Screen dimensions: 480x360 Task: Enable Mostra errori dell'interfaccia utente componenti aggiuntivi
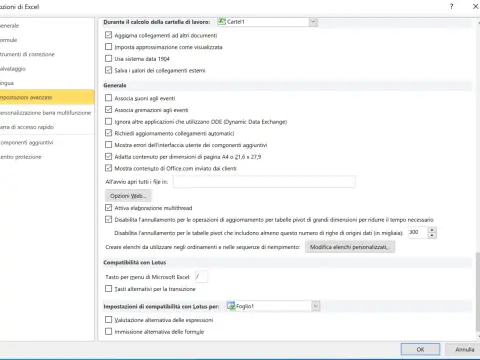tap(108, 145)
